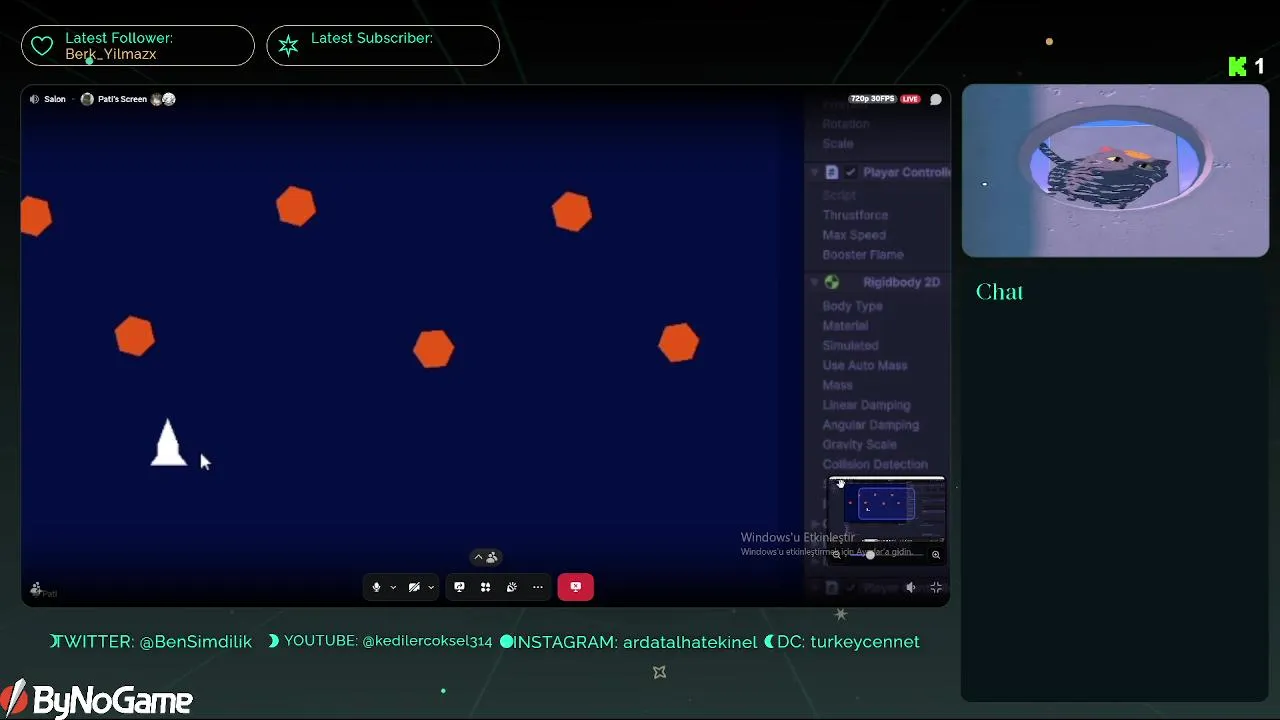This screenshot has height=720, width=1280.
Task: Click the cat webcam overlay
Action: 1115,171
